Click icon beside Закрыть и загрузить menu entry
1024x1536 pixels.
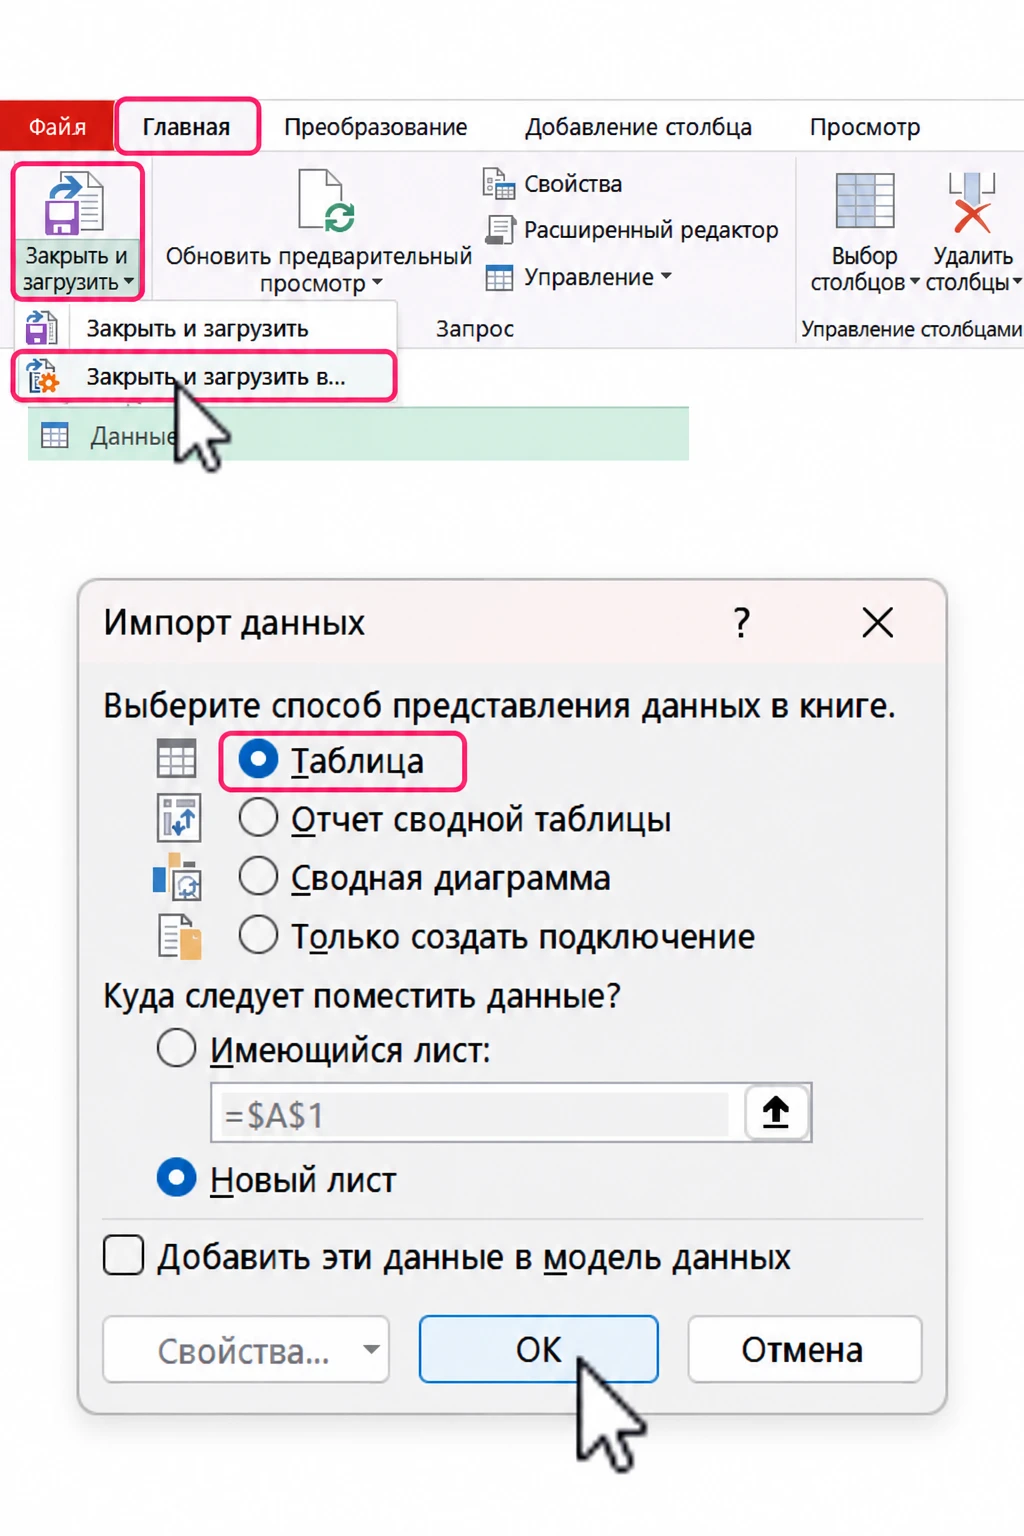[42, 328]
